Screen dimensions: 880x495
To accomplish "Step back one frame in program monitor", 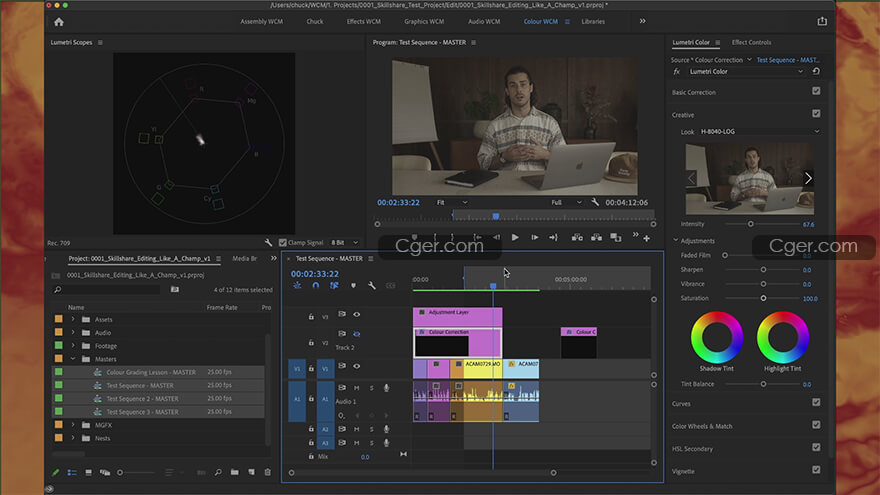I will point(496,237).
